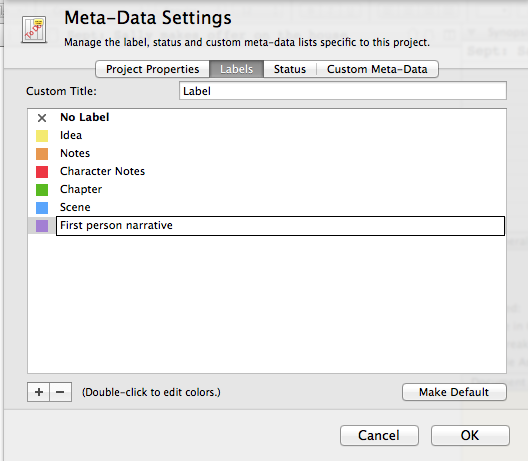
Task: Click the Make Default button
Action: pyautogui.click(x=454, y=392)
